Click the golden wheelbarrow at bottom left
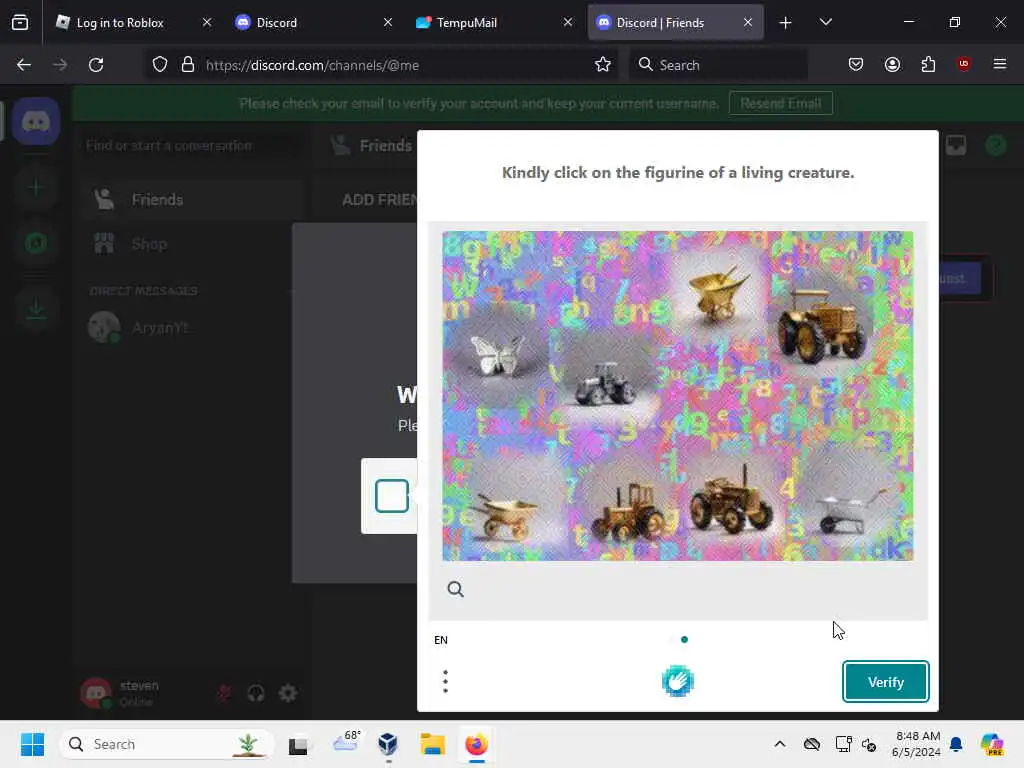This screenshot has height=768, width=1024. pyautogui.click(x=506, y=515)
